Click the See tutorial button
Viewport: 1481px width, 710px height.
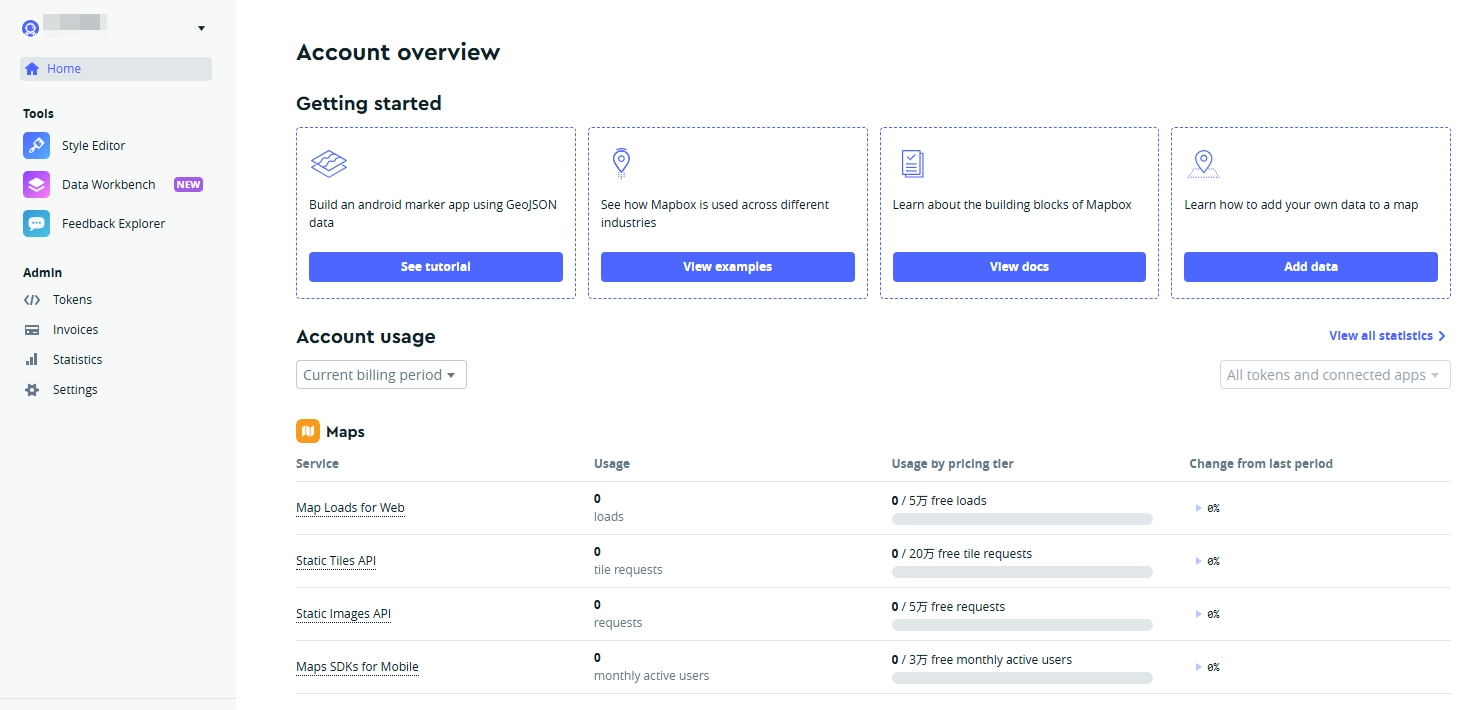click(436, 267)
